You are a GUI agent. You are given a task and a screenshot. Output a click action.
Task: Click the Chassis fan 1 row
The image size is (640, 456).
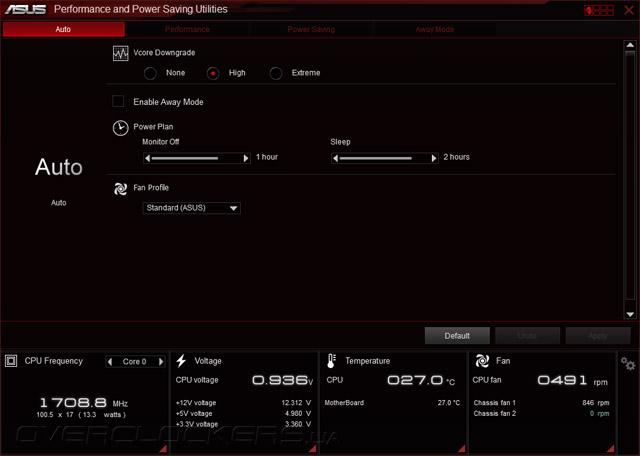pyautogui.click(x=541, y=403)
